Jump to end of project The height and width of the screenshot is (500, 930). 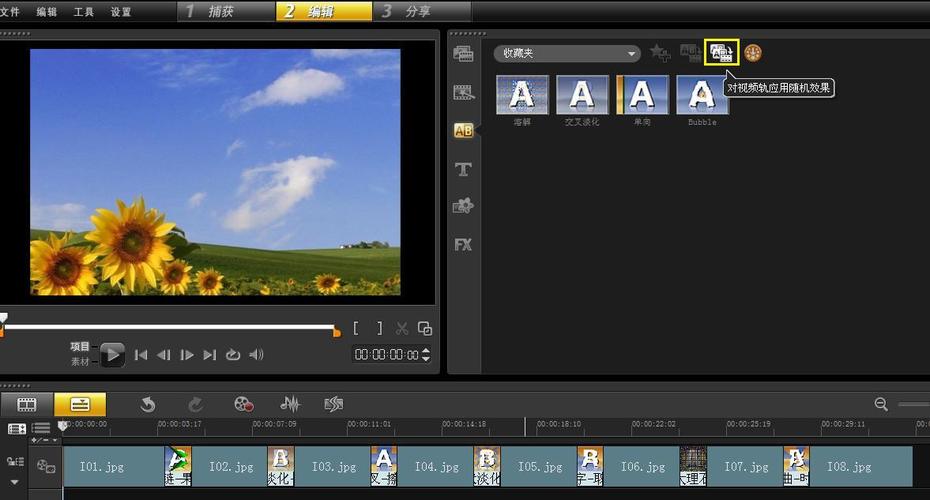pos(209,355)
